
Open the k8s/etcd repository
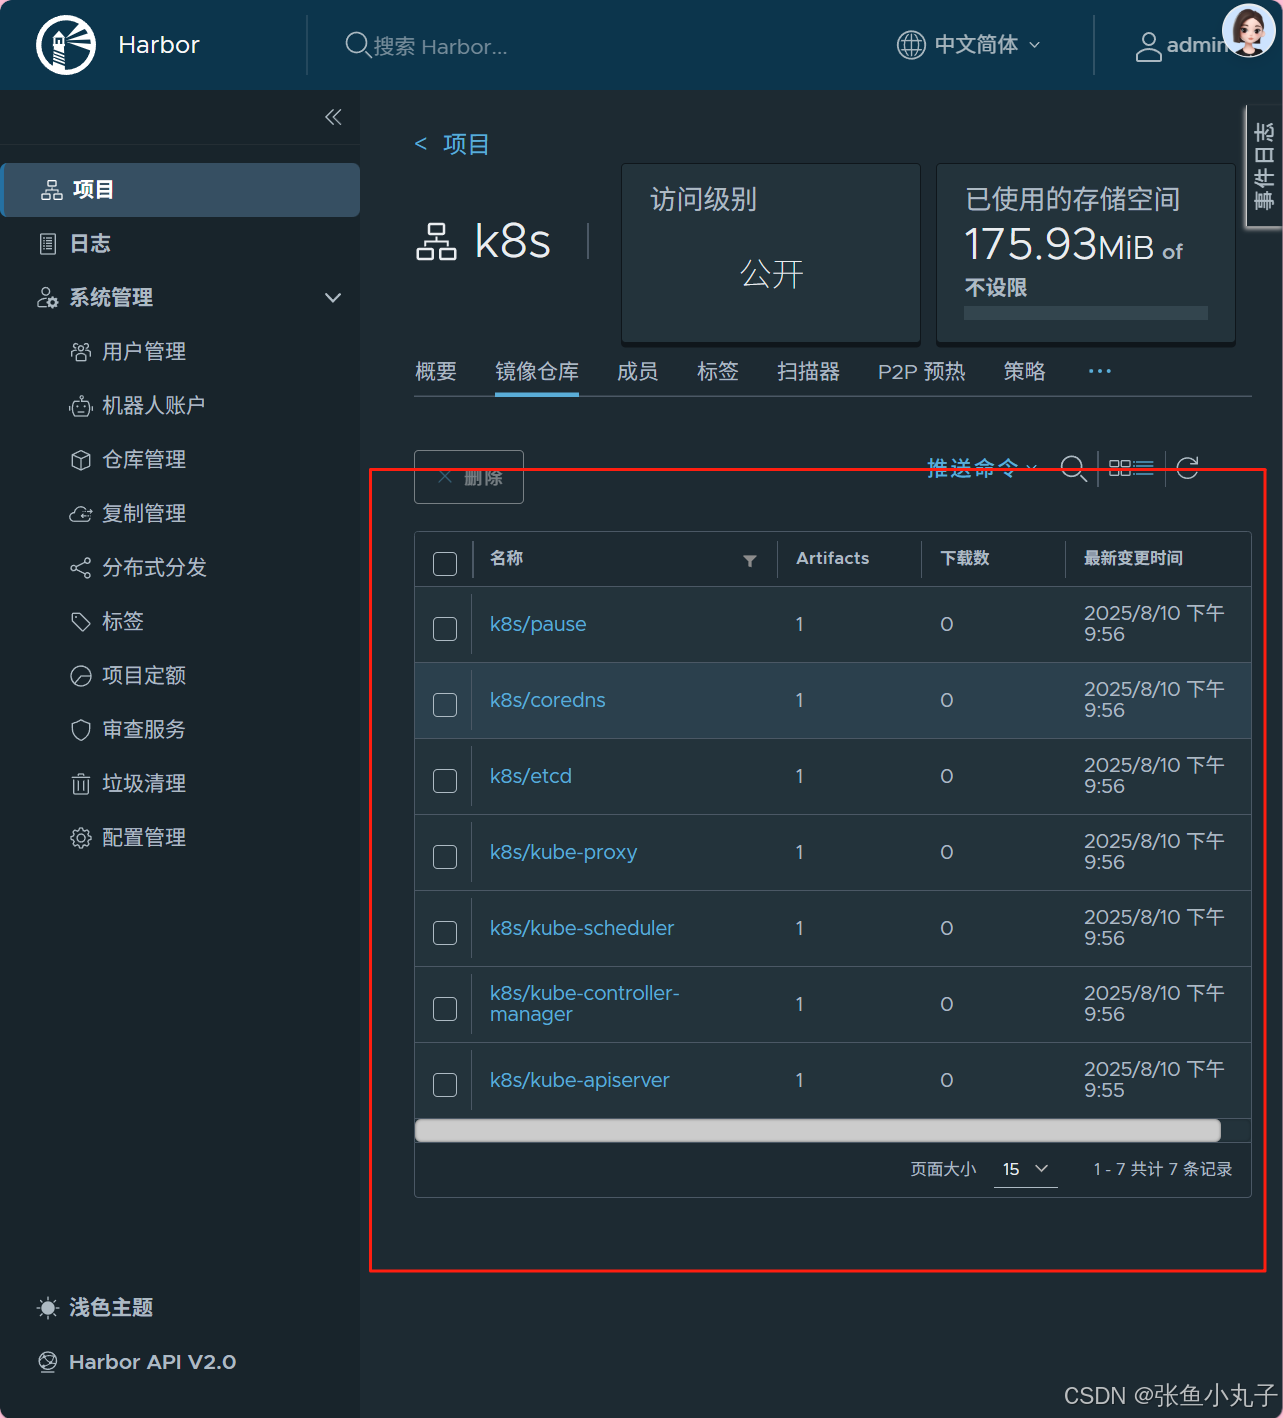(x=531, y=776)
